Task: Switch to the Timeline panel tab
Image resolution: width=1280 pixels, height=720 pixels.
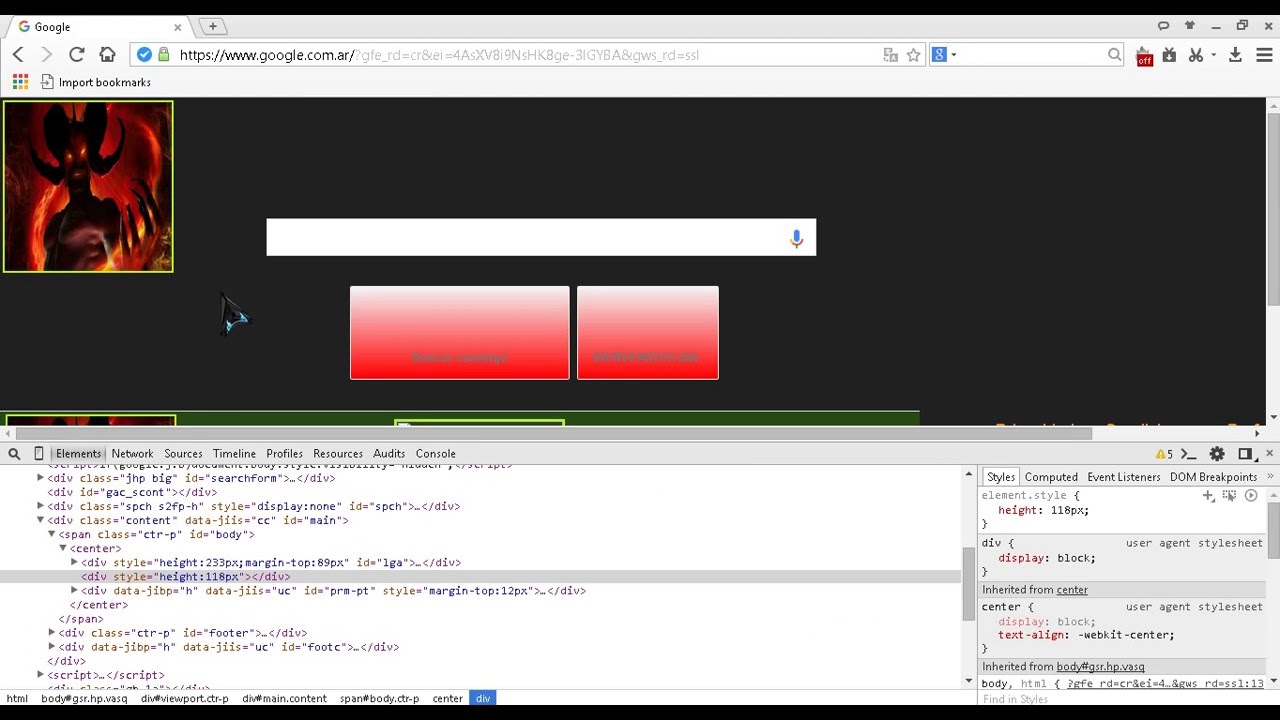Action: 234,454
